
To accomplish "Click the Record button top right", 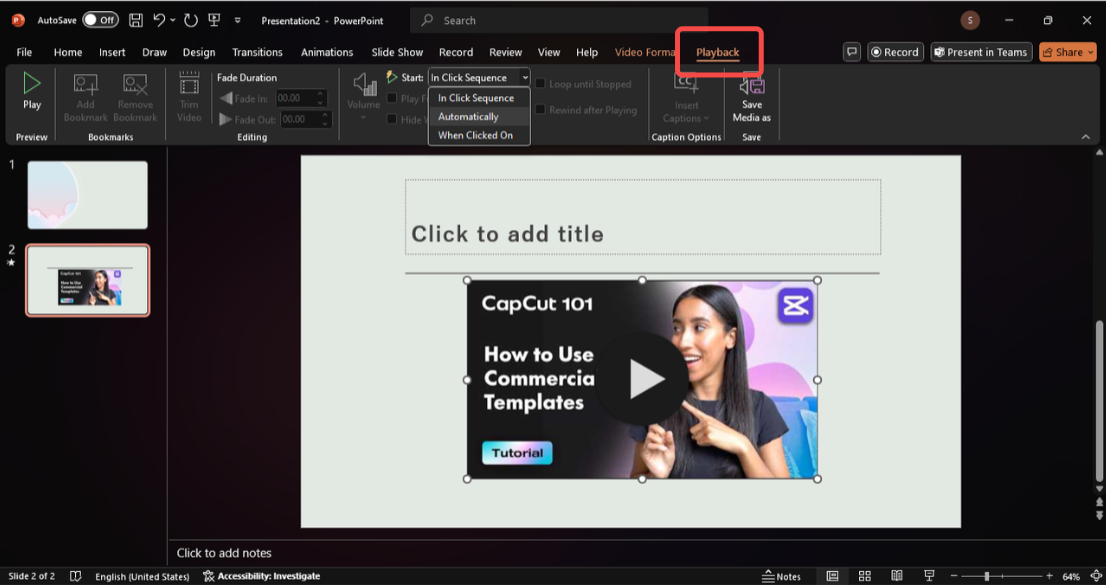I will pyautogui.click(x=895, y=52).
